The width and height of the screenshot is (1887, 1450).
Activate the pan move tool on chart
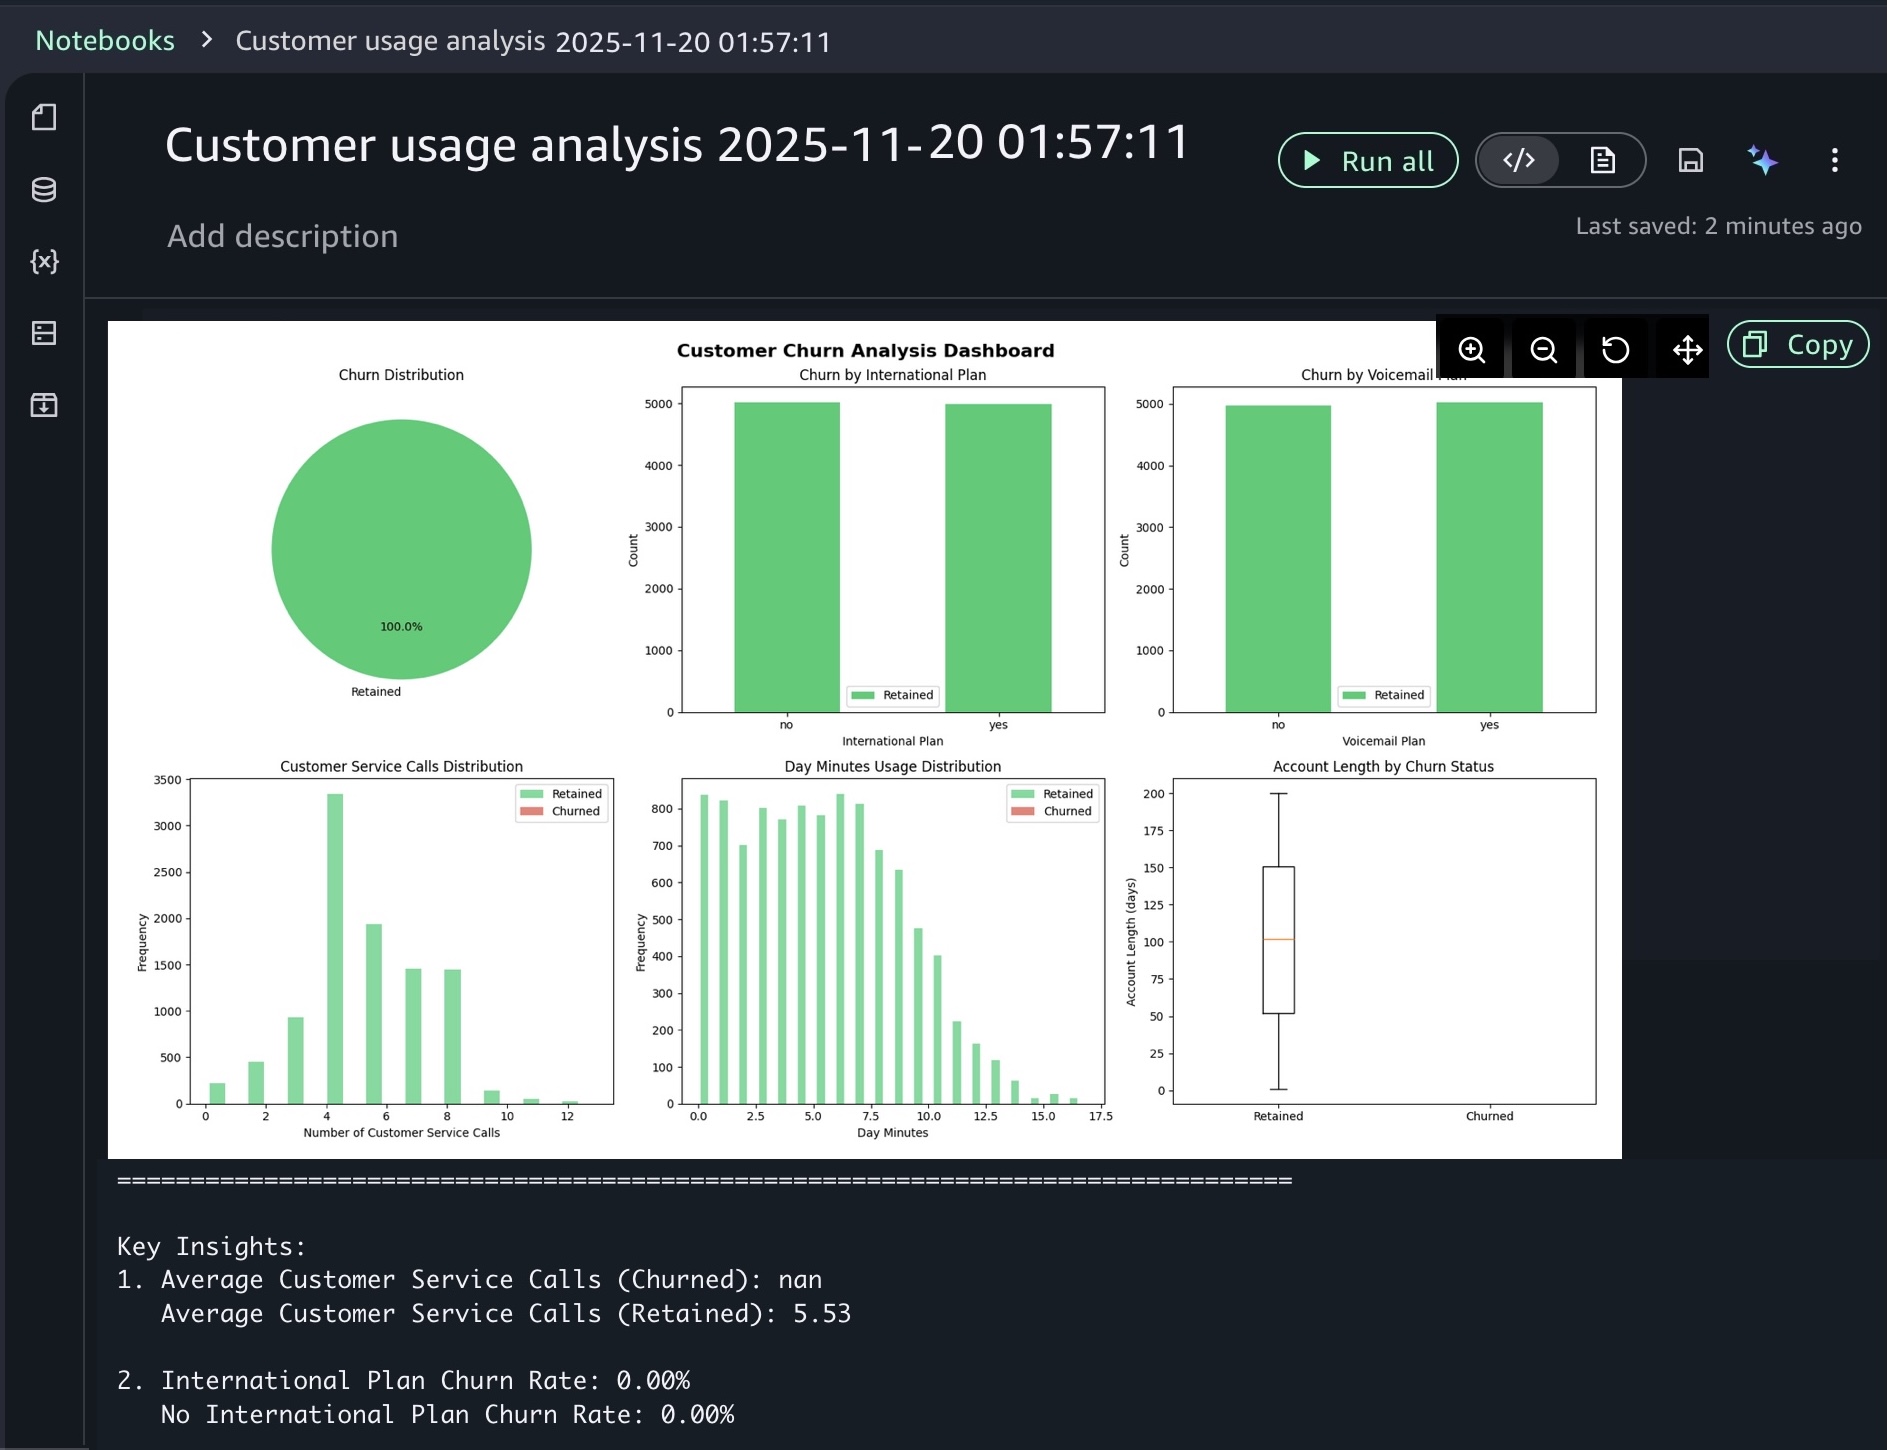1687,349
